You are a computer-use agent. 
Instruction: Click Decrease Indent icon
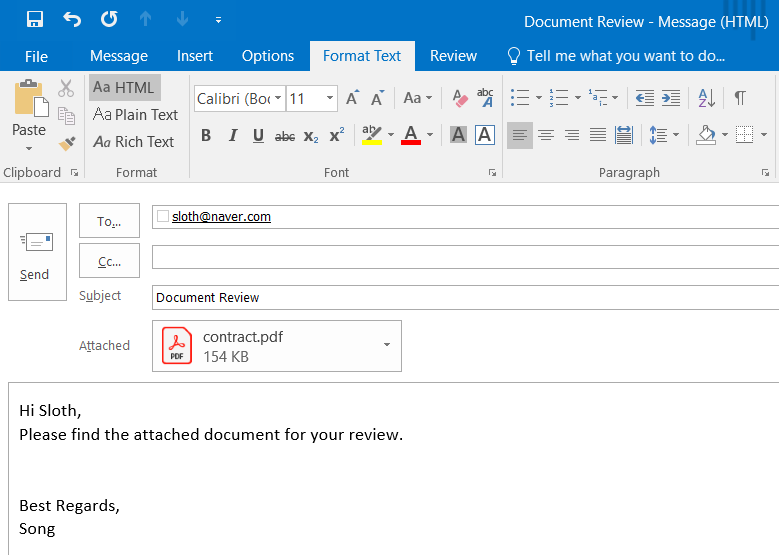645,98
